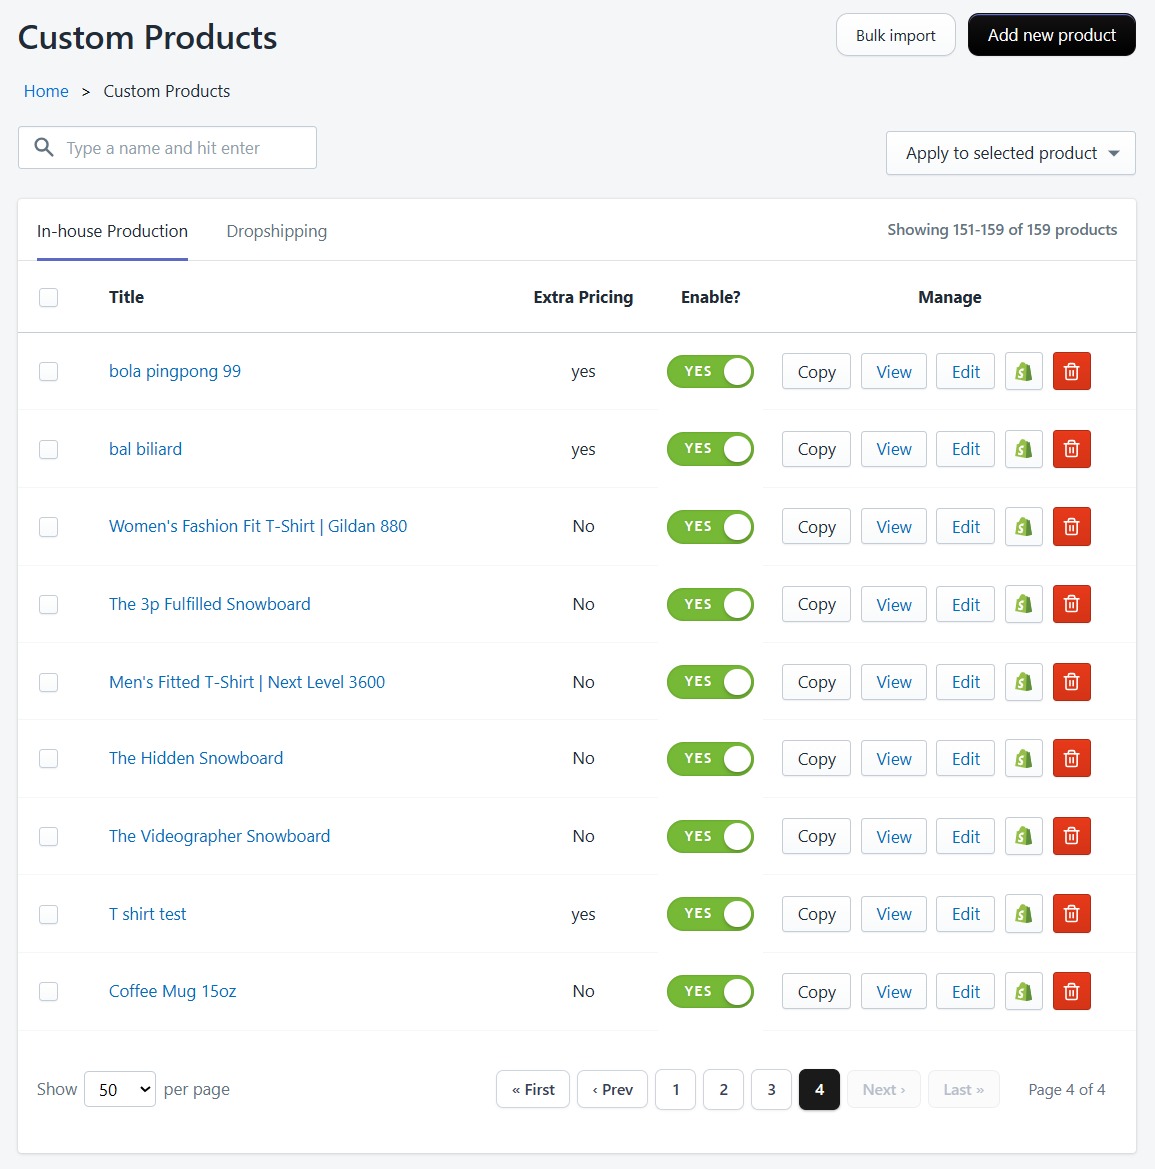
Task: Tick the checkbox for The 3p Fulfilled Snowboard
Action: pos(48,604)
